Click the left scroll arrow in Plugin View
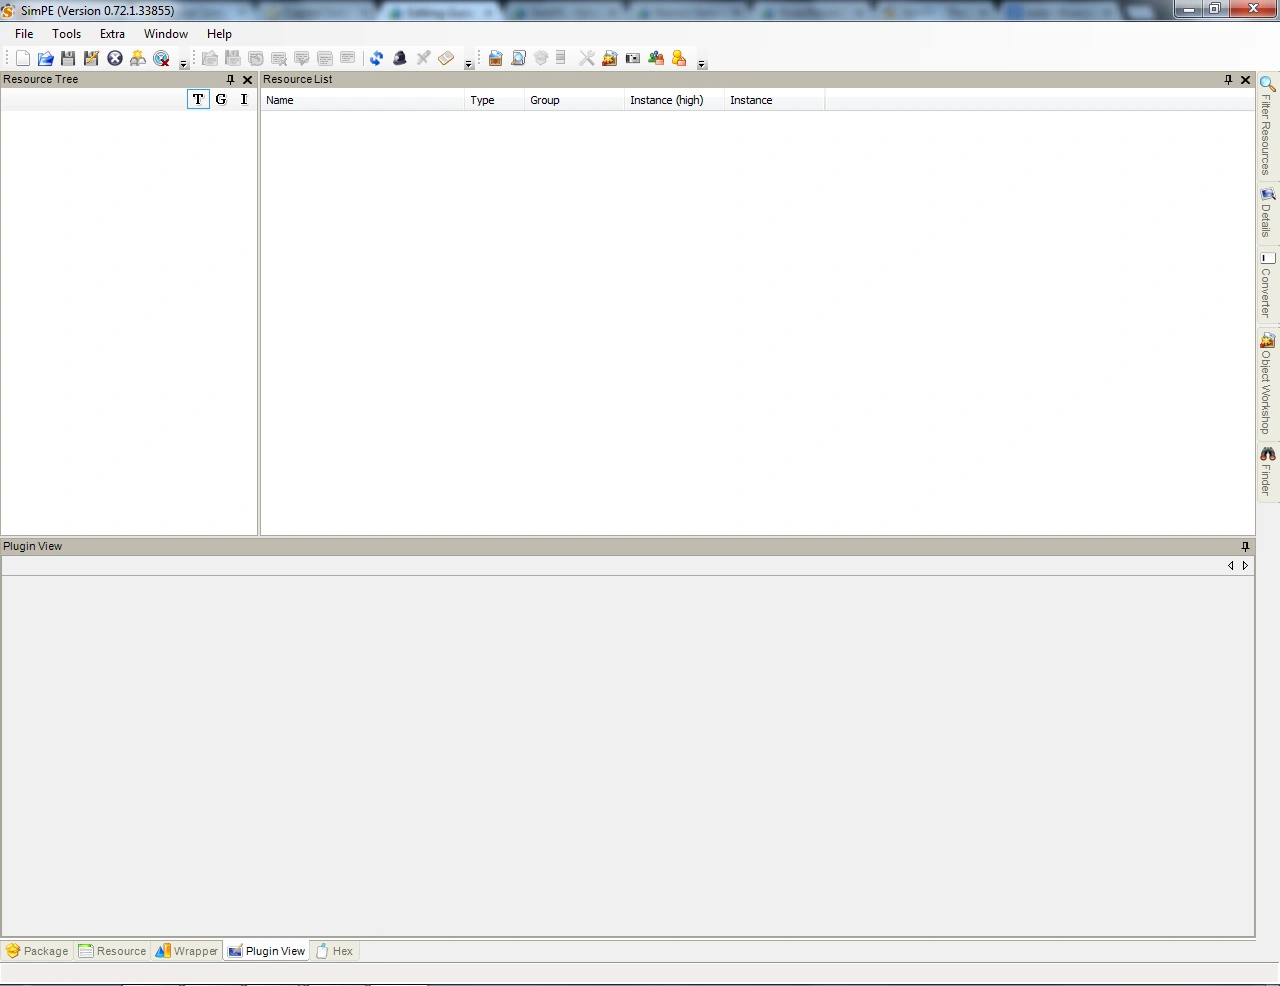The height and width of the screenshot is (986, 1280). (1231, 566)
